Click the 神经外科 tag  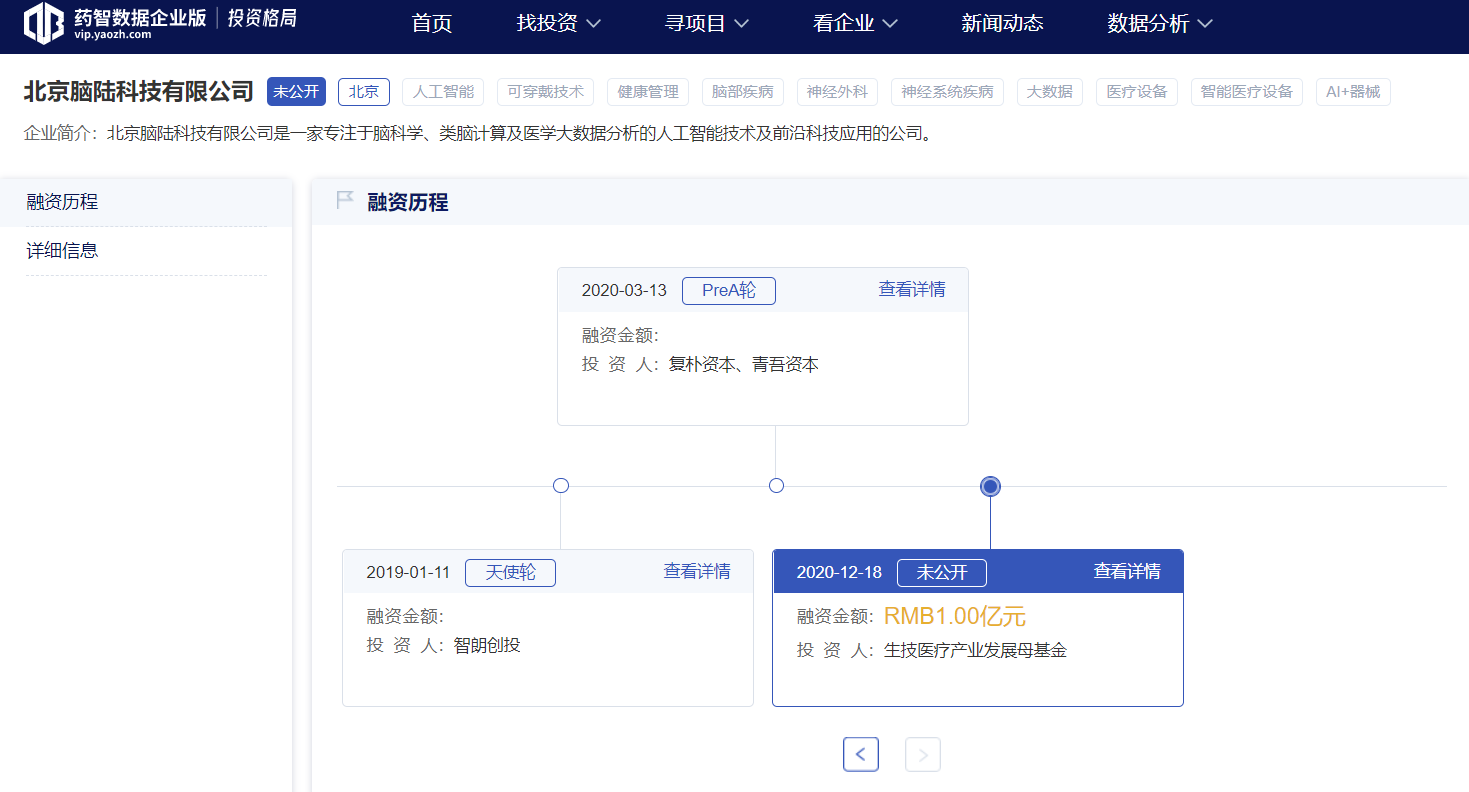(x=838, y=92)
